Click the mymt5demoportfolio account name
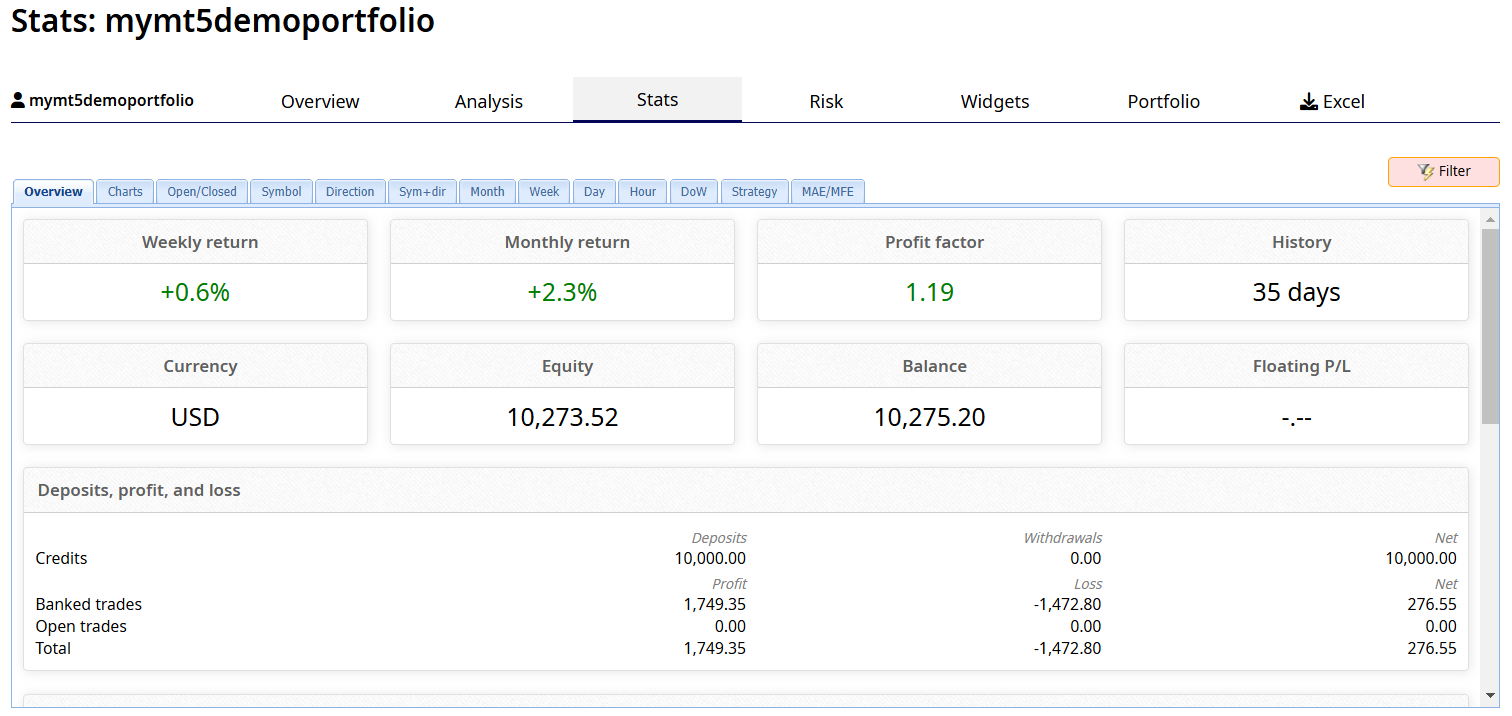The width and height of the screenshot is (1512, 716). click(x=111, y=100)
